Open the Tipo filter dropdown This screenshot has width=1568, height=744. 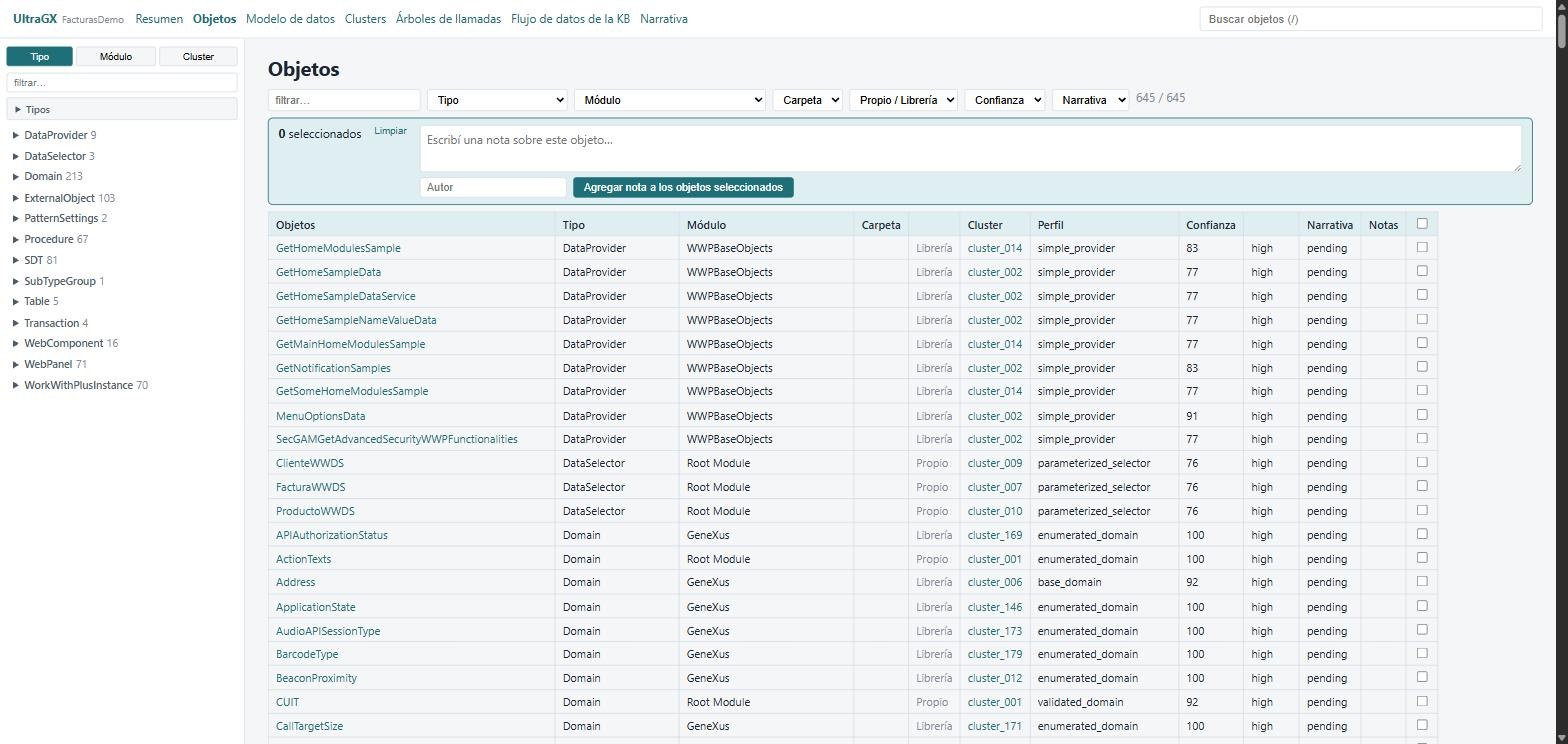[497, 100]
